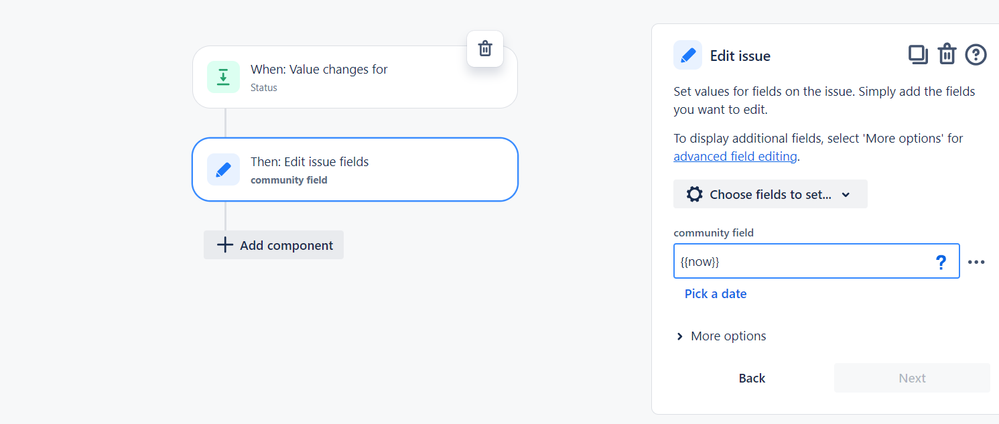
Task: Focus the community field input box
Action: (800, 262)
